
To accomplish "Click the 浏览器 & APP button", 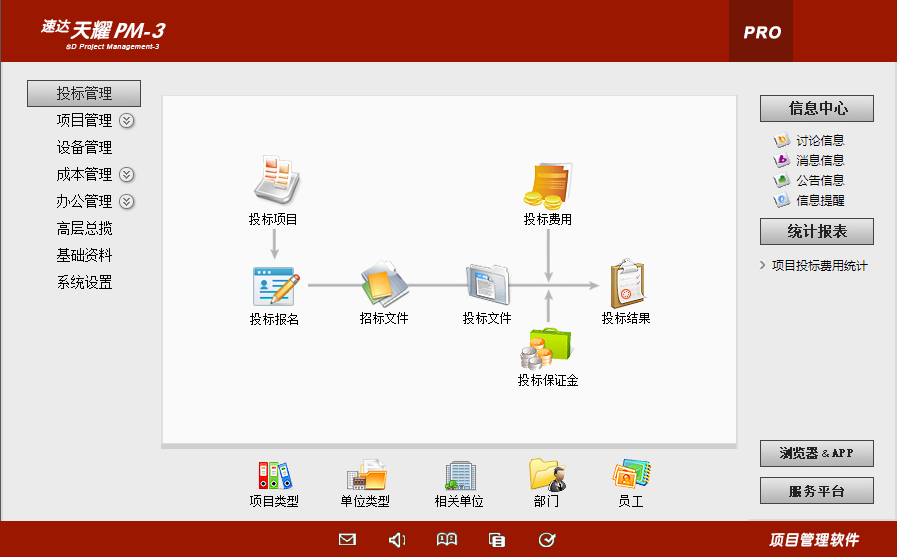I will (816, 453).
